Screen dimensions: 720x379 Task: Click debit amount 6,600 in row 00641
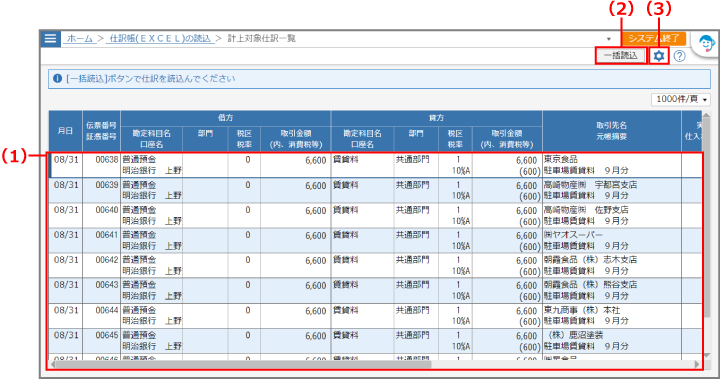pos(315,236)
